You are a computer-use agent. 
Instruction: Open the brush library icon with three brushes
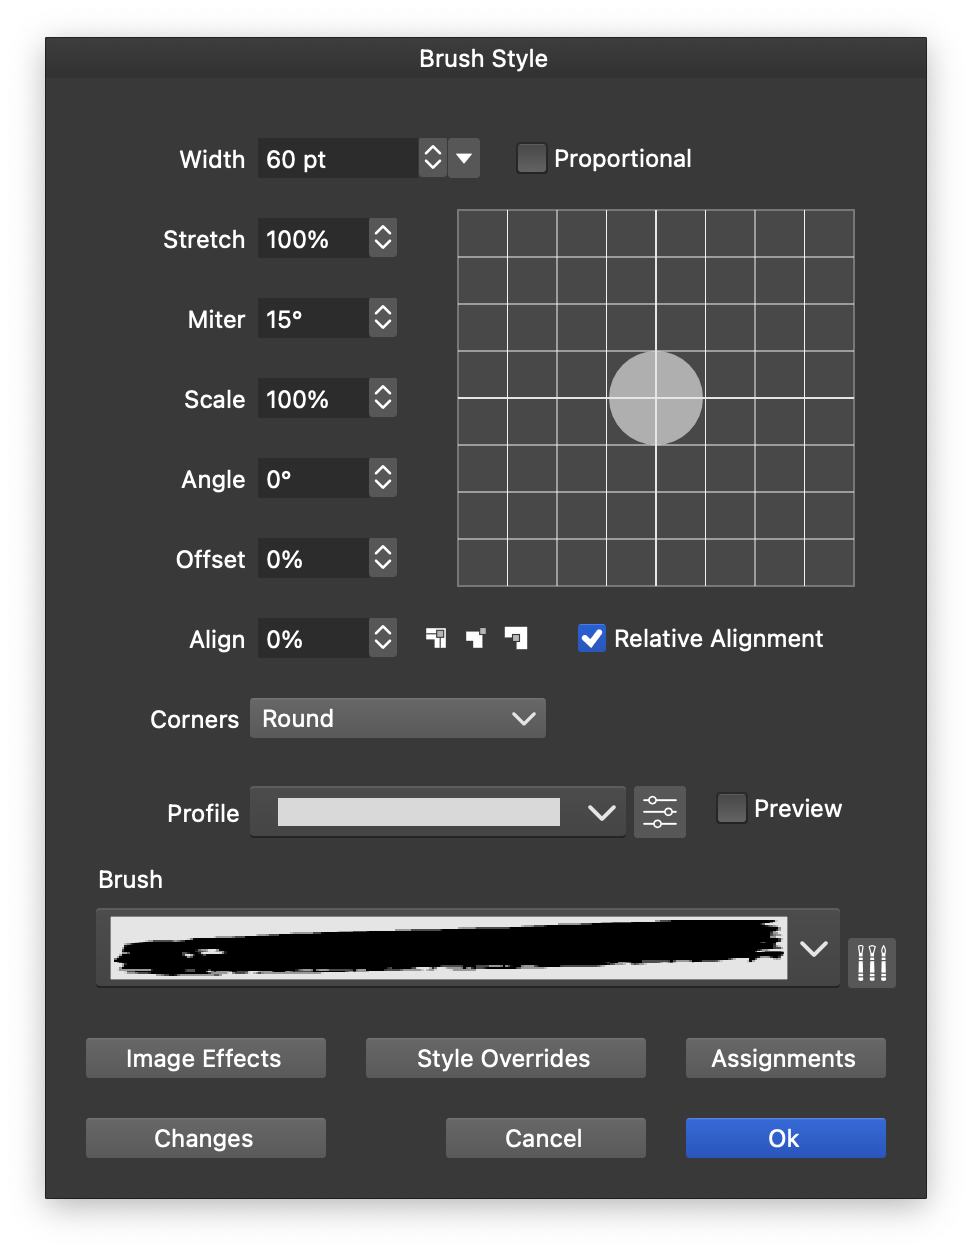pos(872,962)
